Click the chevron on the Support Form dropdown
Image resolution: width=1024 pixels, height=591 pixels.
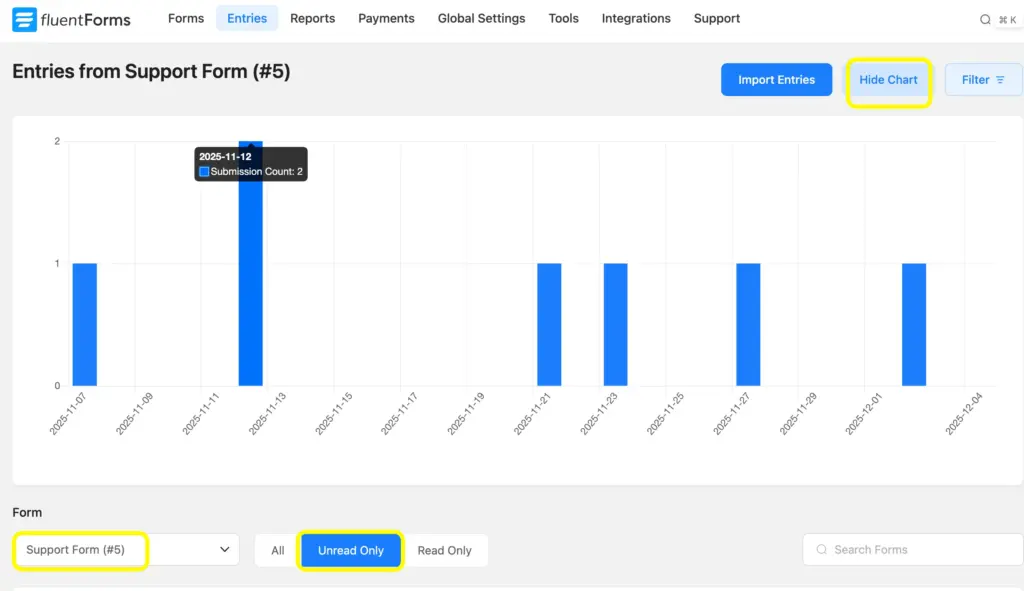pyautogui.click(x=224, y=549)
